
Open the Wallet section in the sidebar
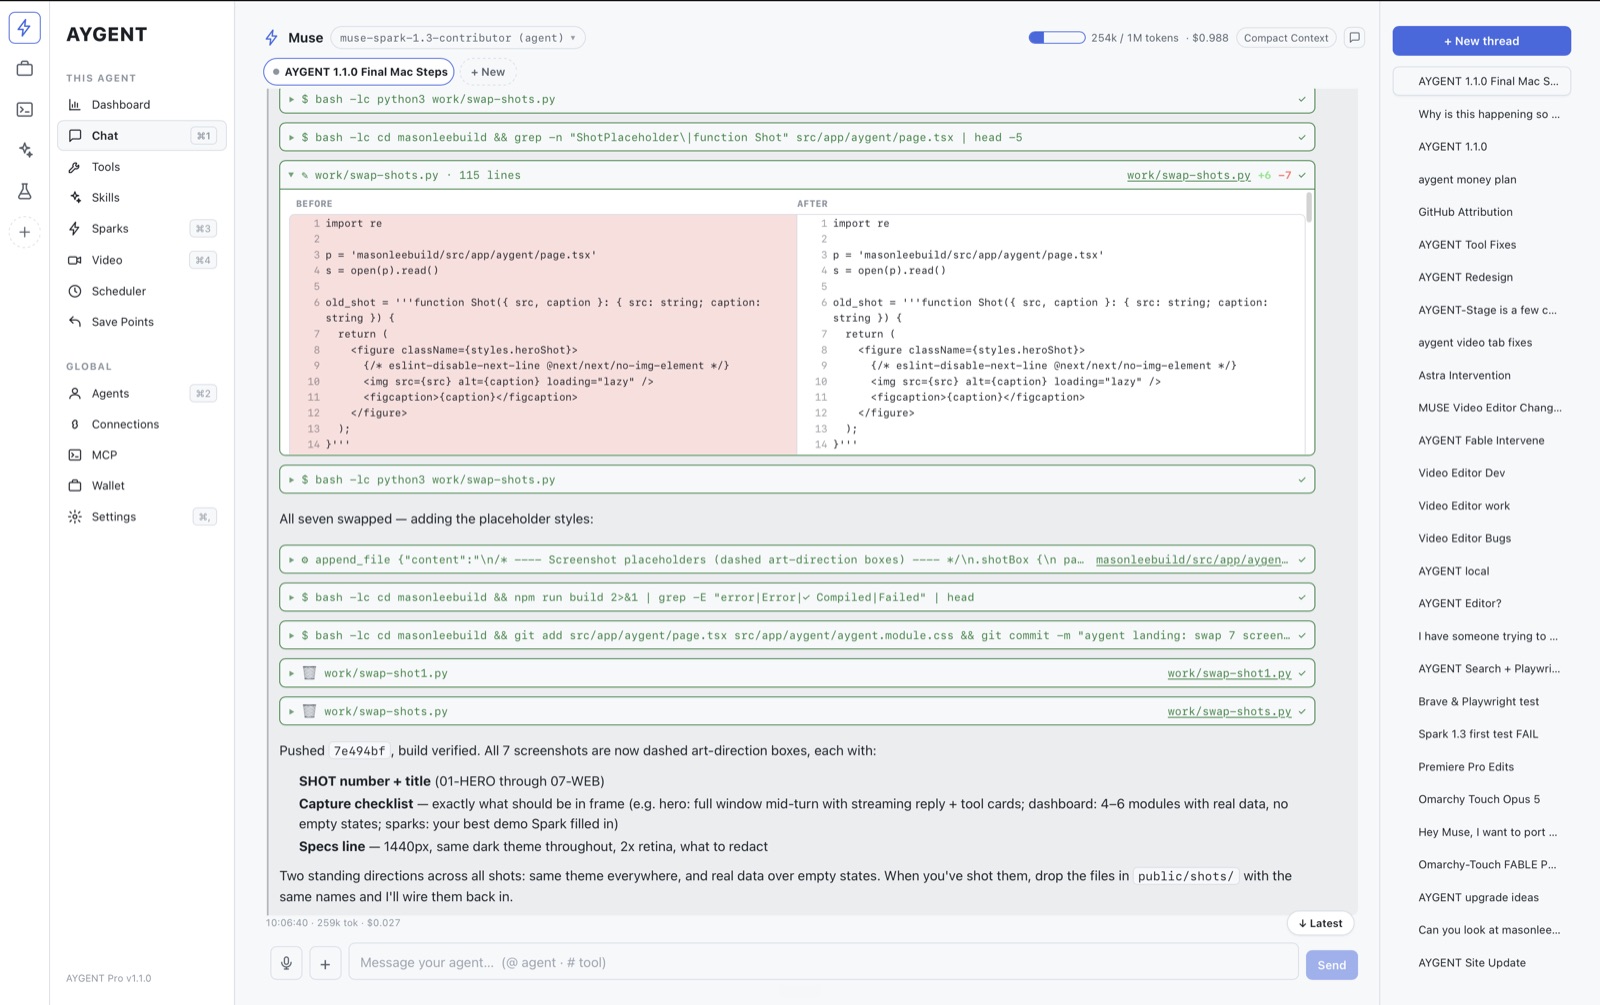(x=142, y=486)
